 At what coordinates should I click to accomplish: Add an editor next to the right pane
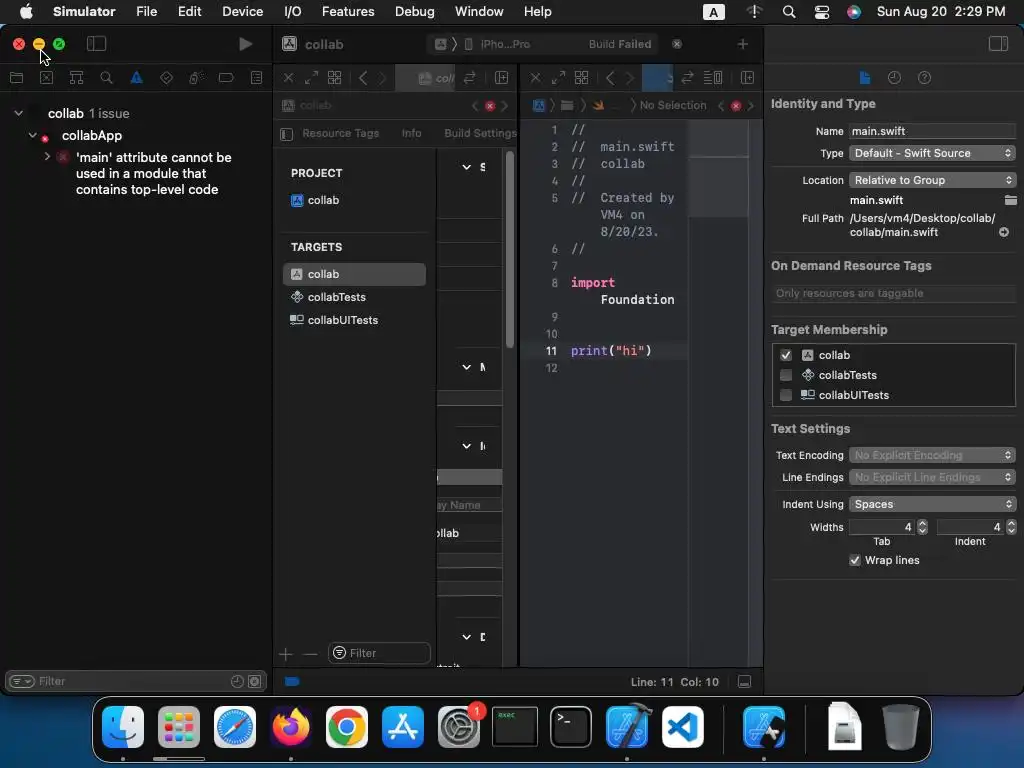pos(748,78)
